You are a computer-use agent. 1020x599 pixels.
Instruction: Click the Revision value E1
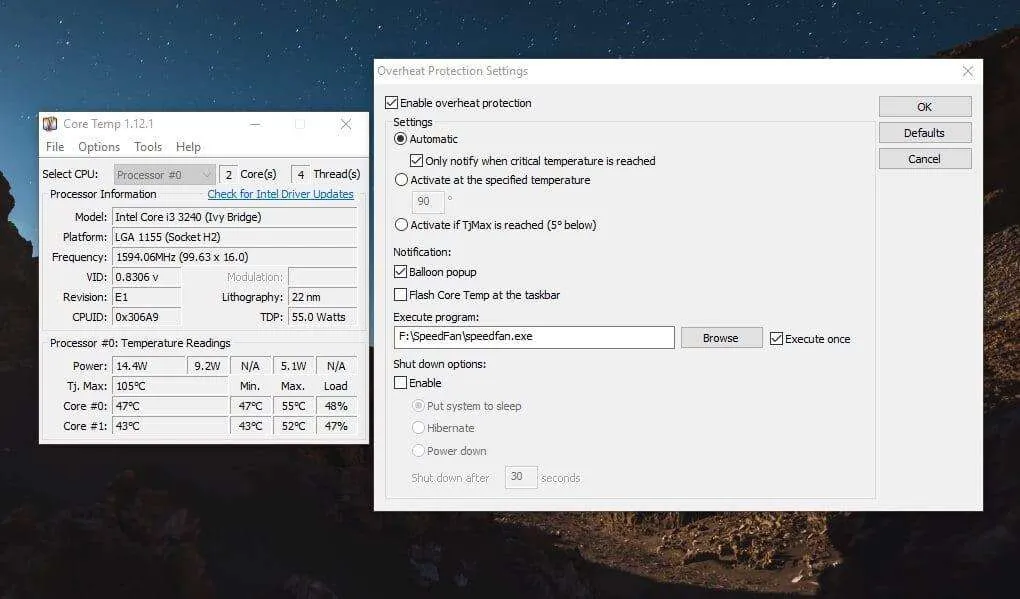[x=147, y=297]
